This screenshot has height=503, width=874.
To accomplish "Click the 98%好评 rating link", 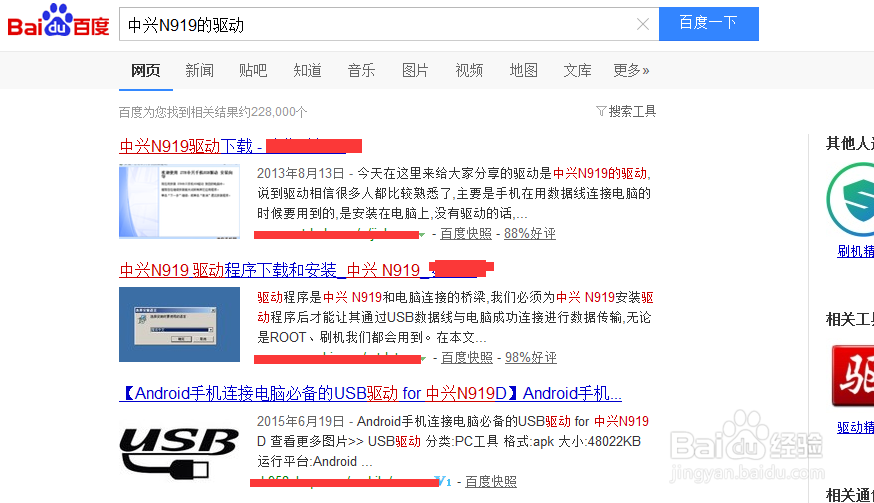I will click(x=531, y=357).
